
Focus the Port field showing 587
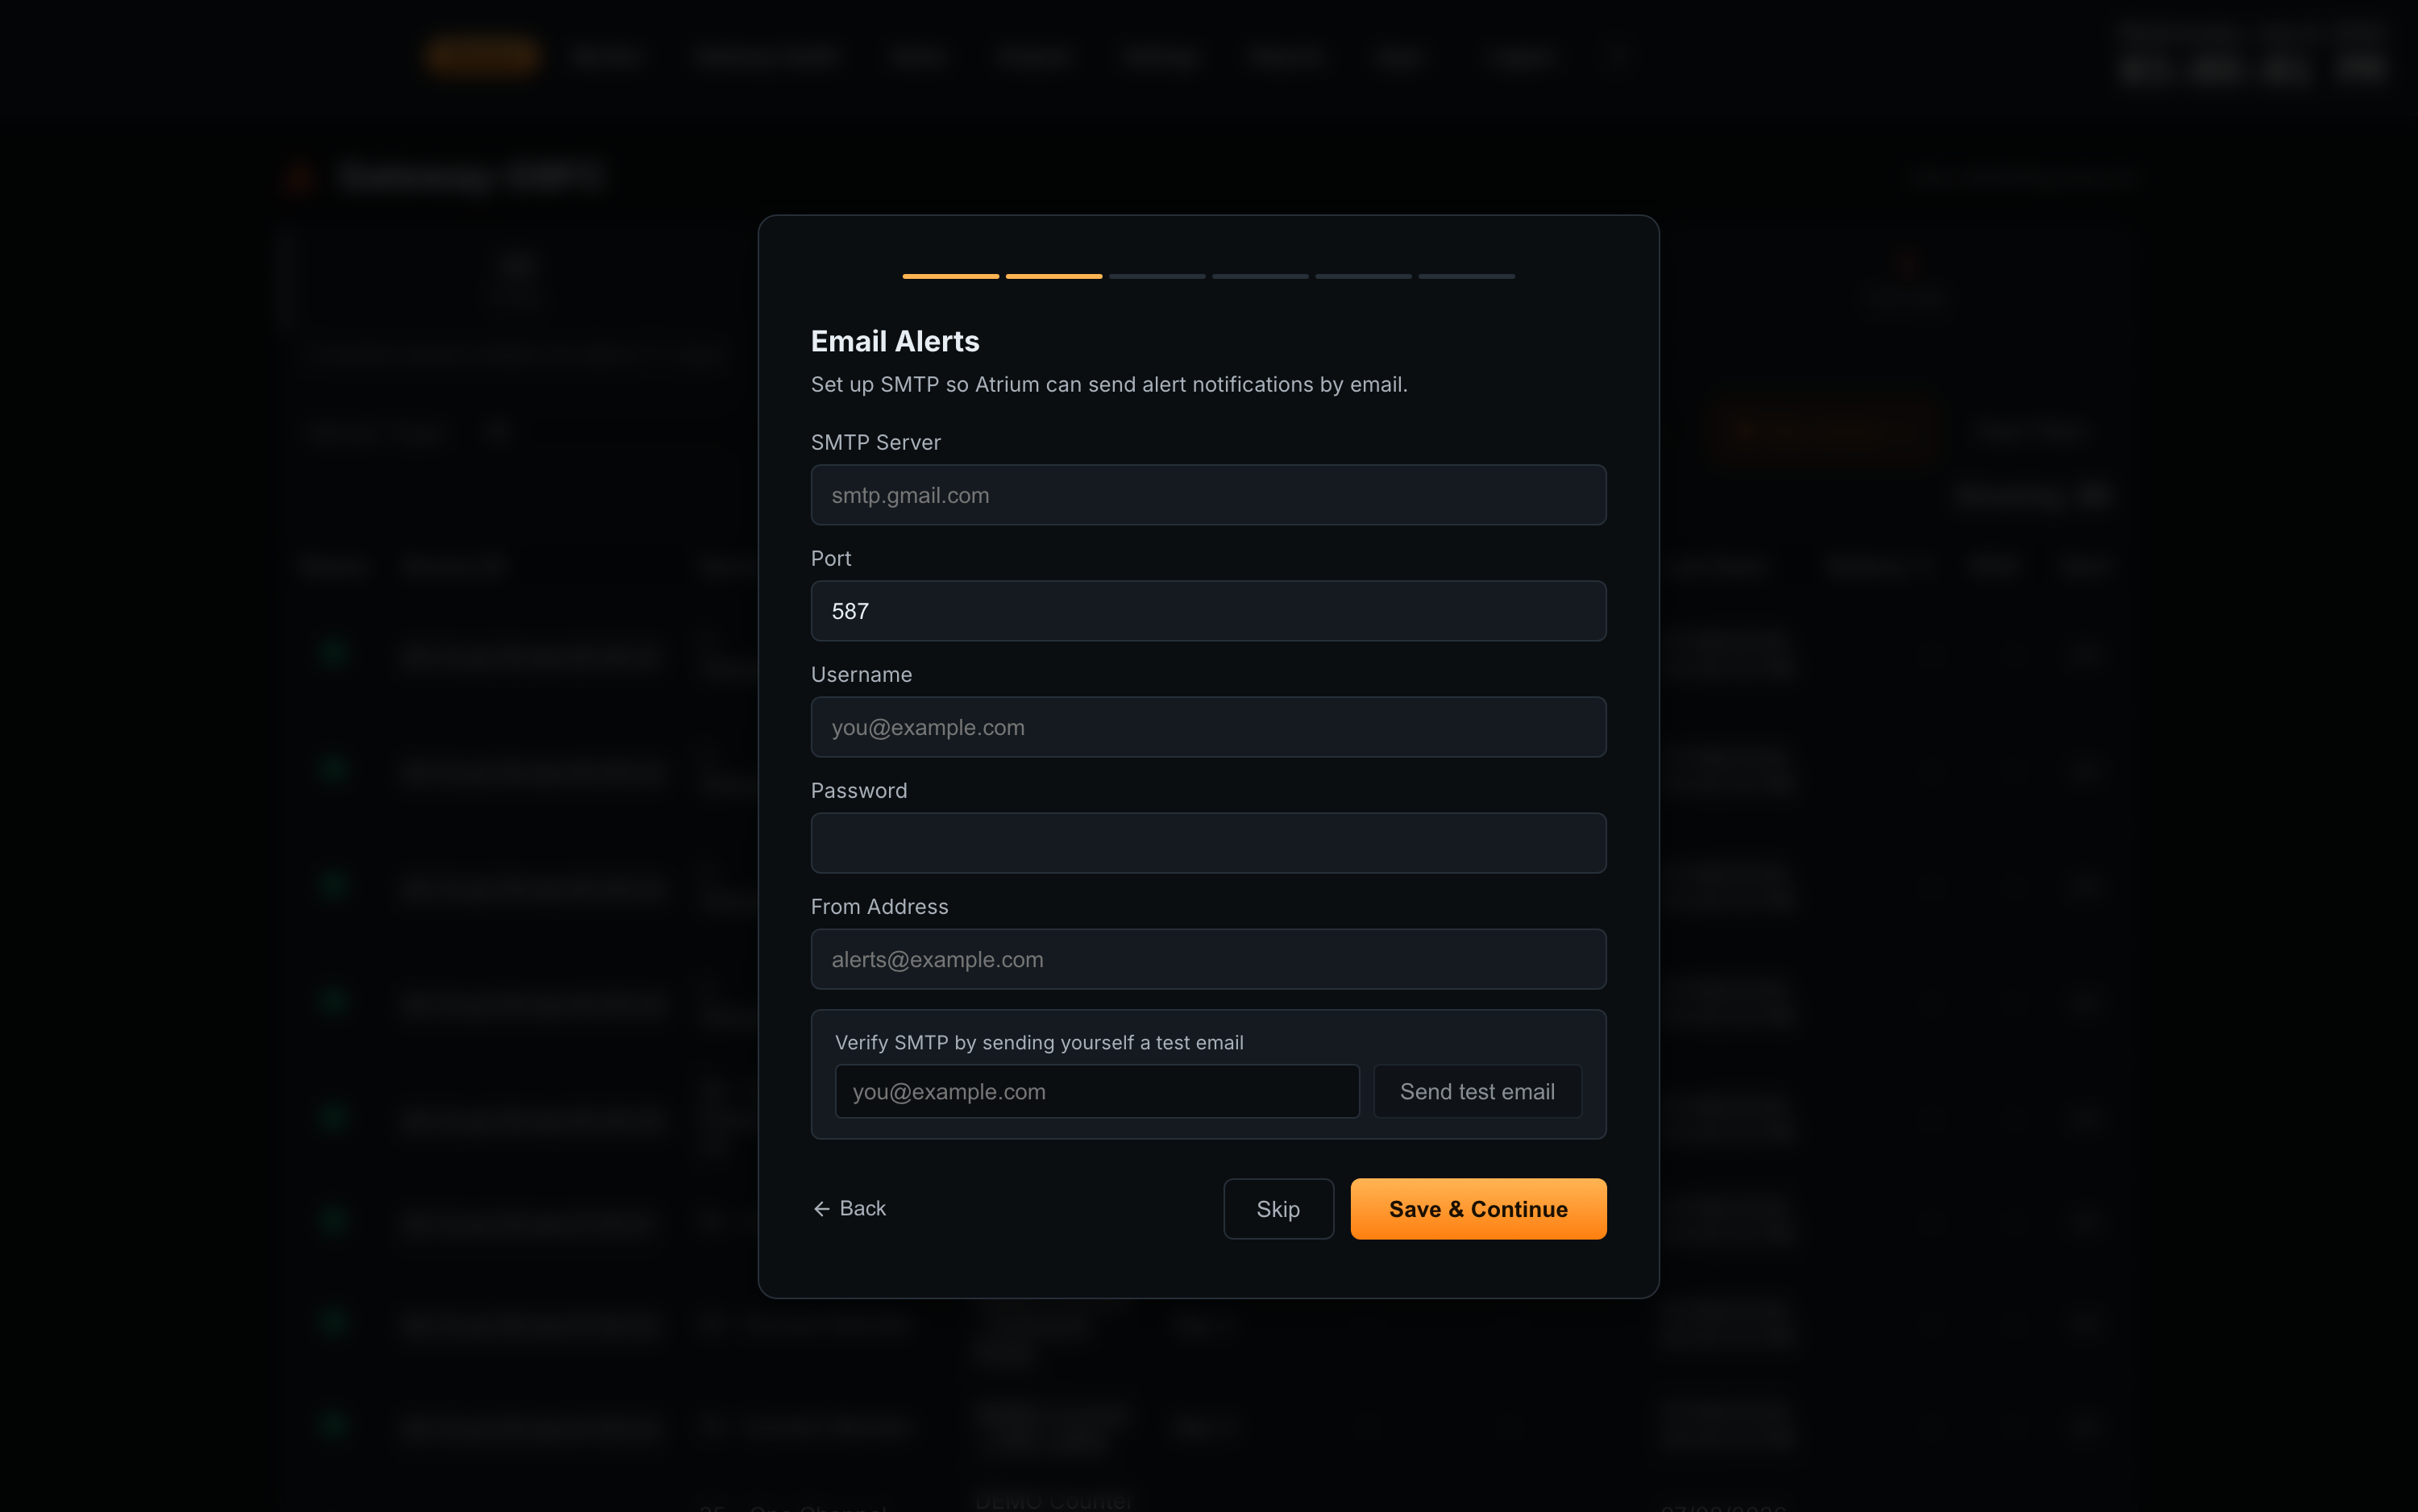click(1208, 611)
